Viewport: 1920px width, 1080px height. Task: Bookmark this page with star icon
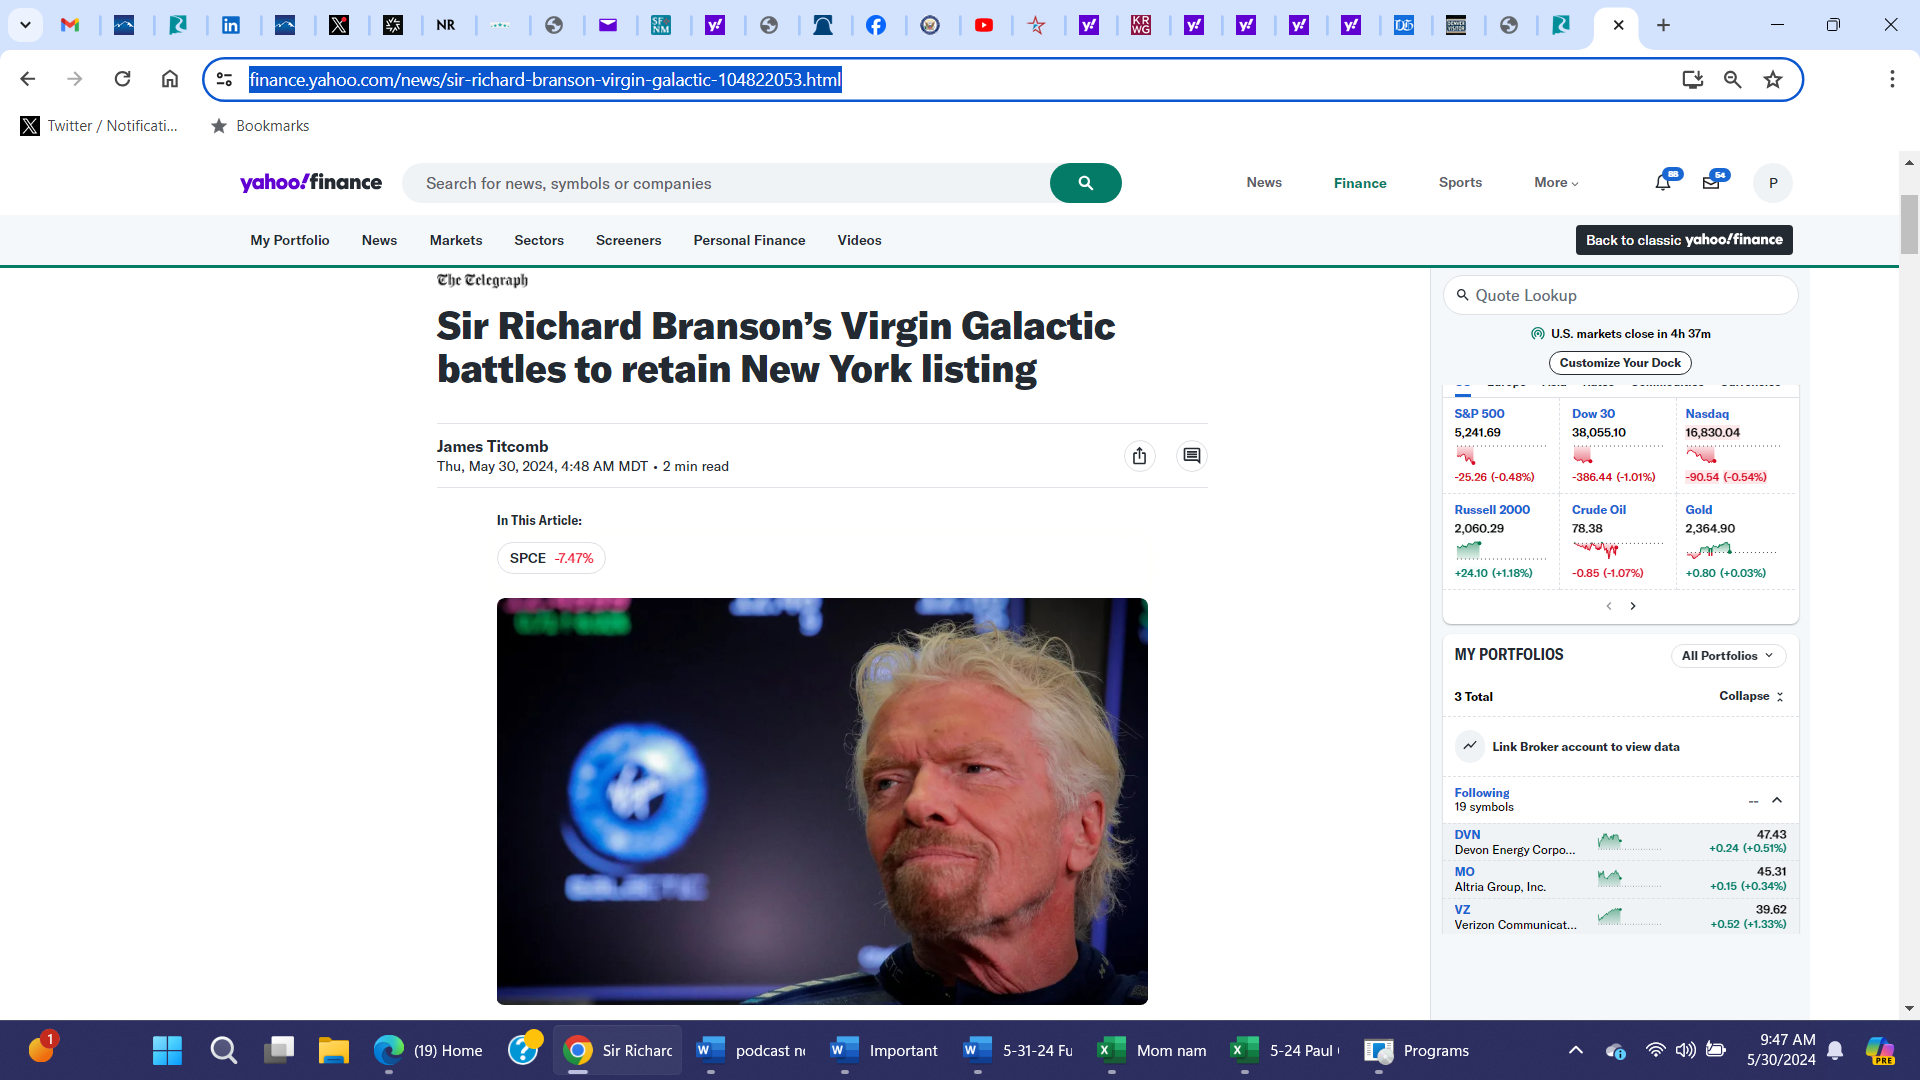coord(1773,80)
